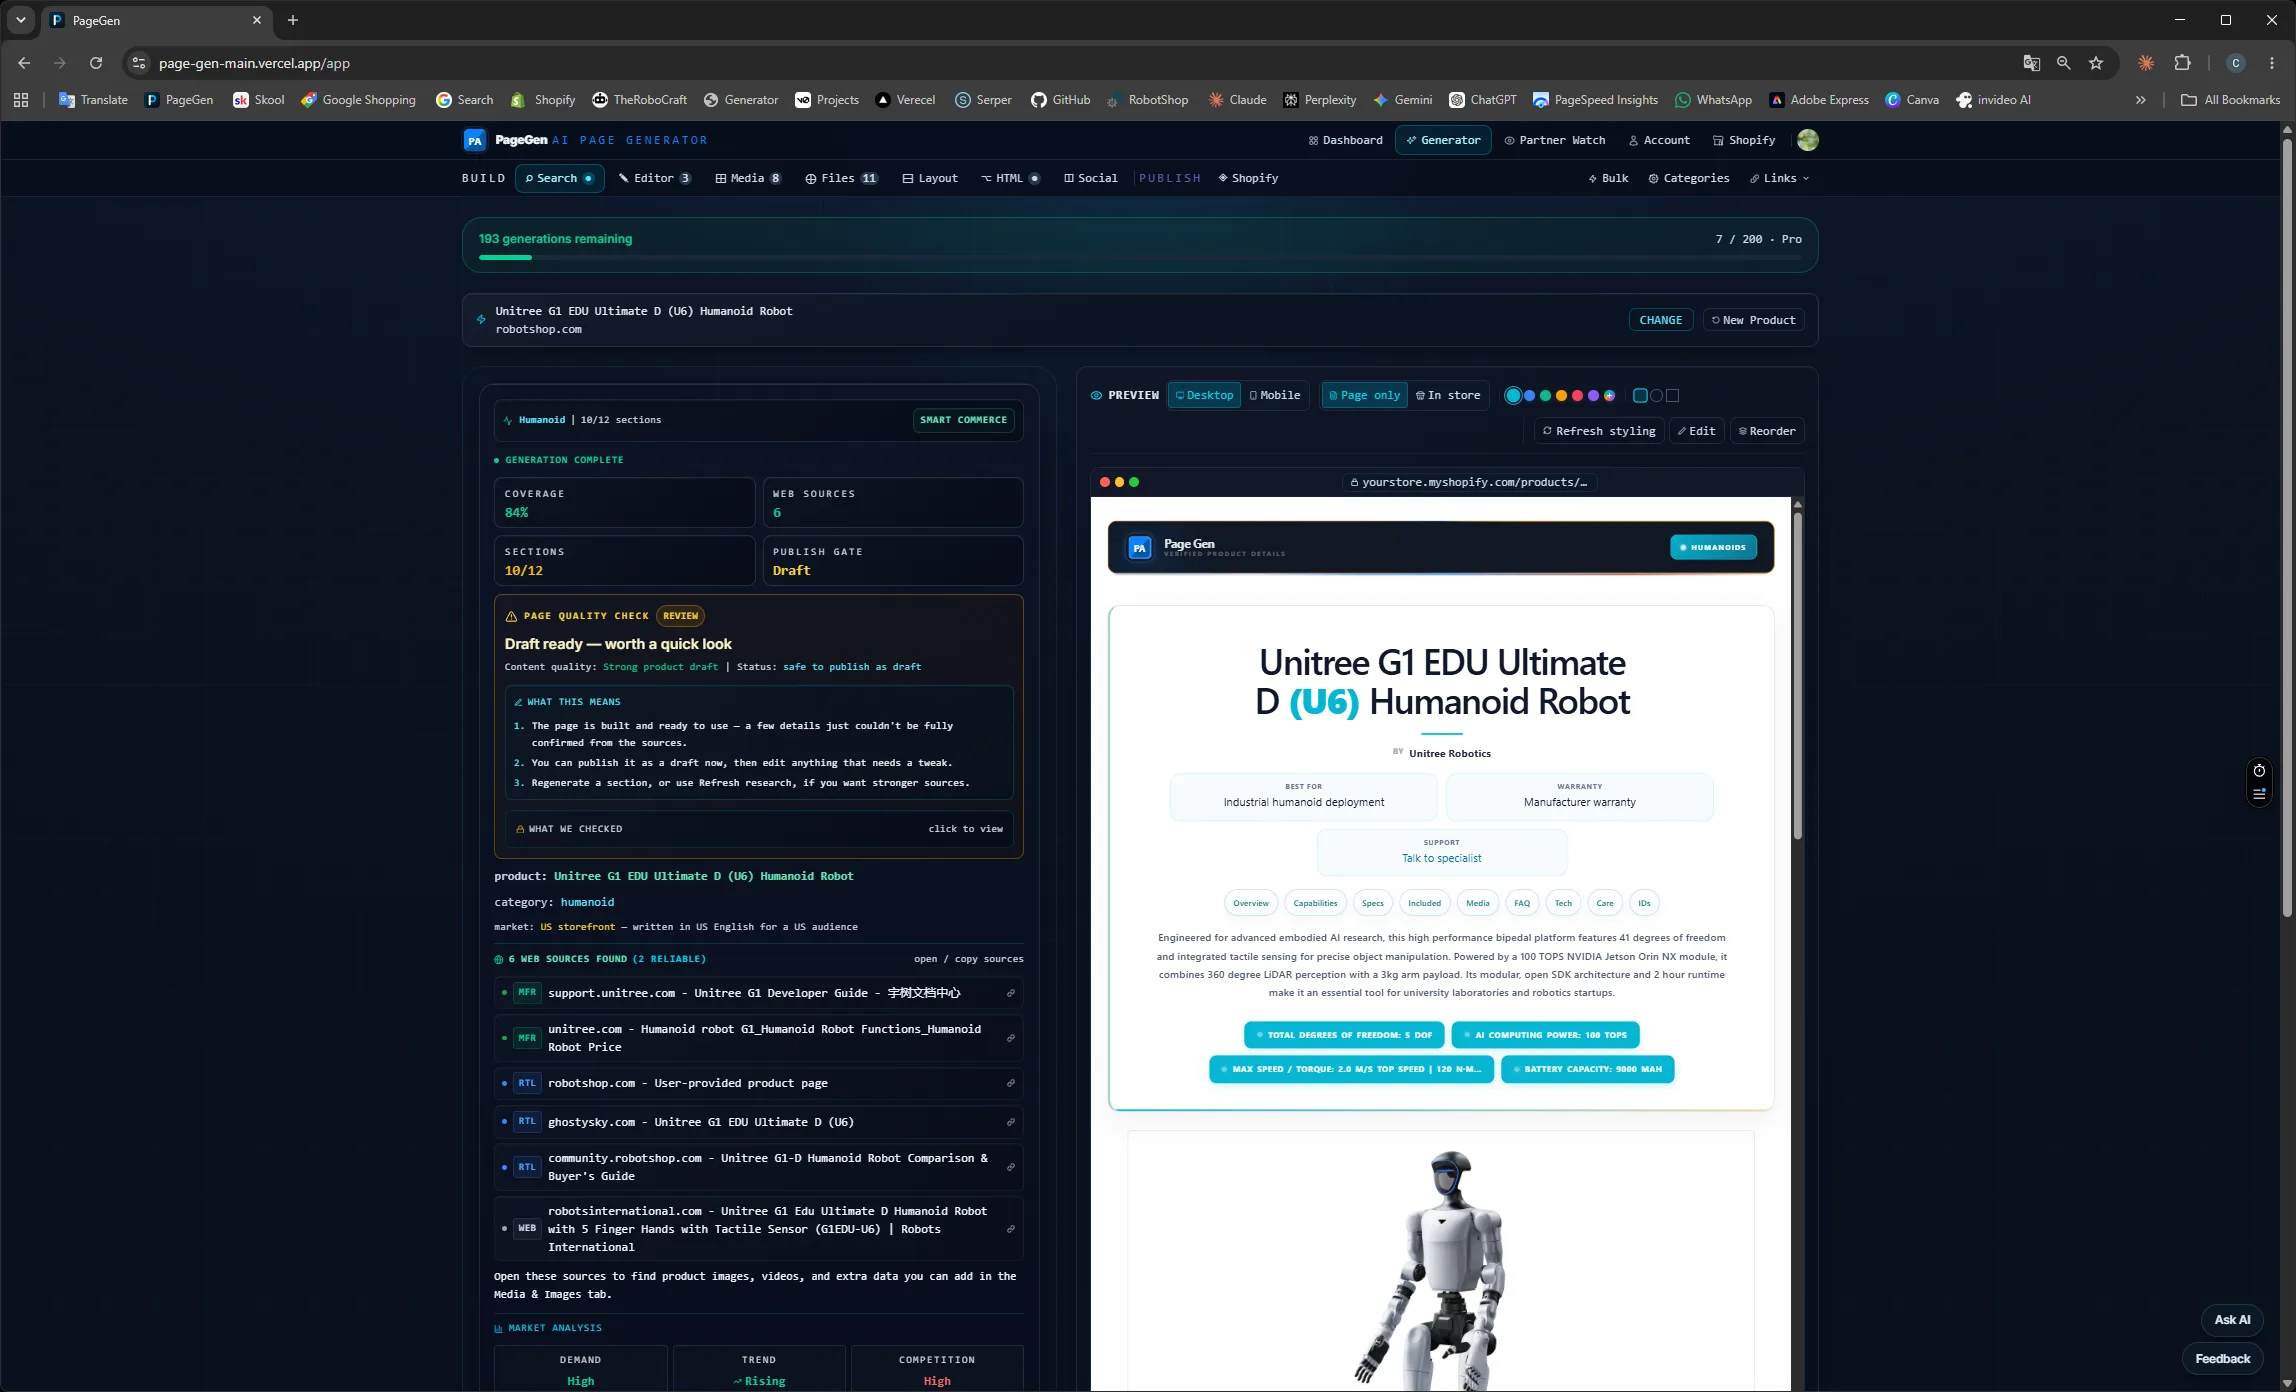
Task: Select In store preview mode
Action: (x=1448, y=395)
